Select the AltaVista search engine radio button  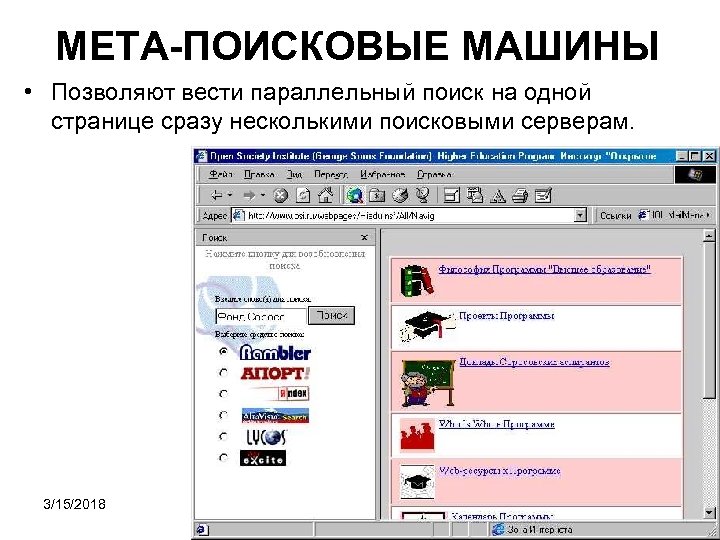point(224,415)
